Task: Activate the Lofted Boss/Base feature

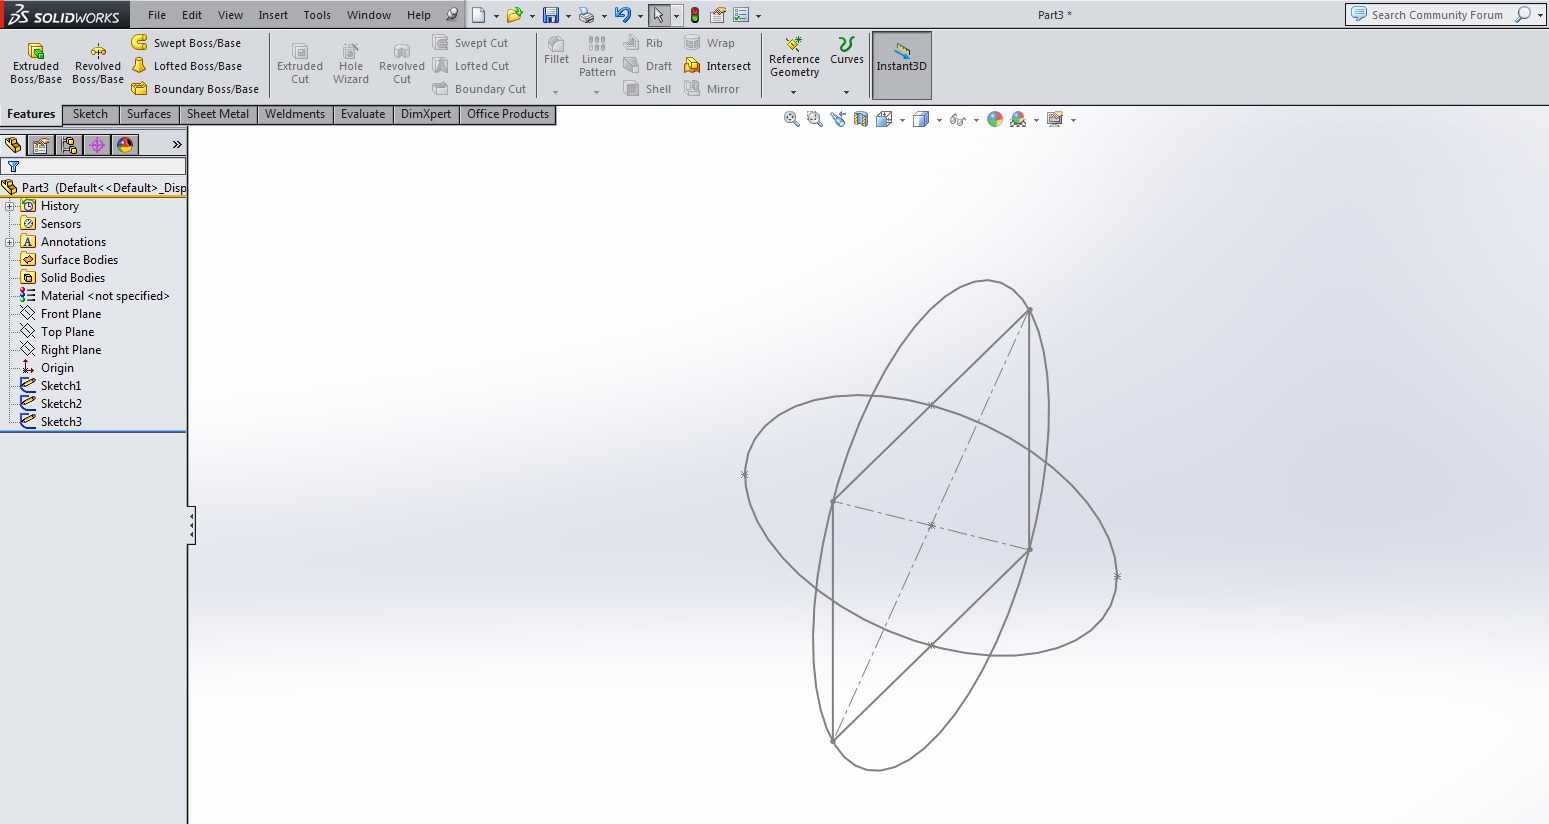Action: pos(196,66)
